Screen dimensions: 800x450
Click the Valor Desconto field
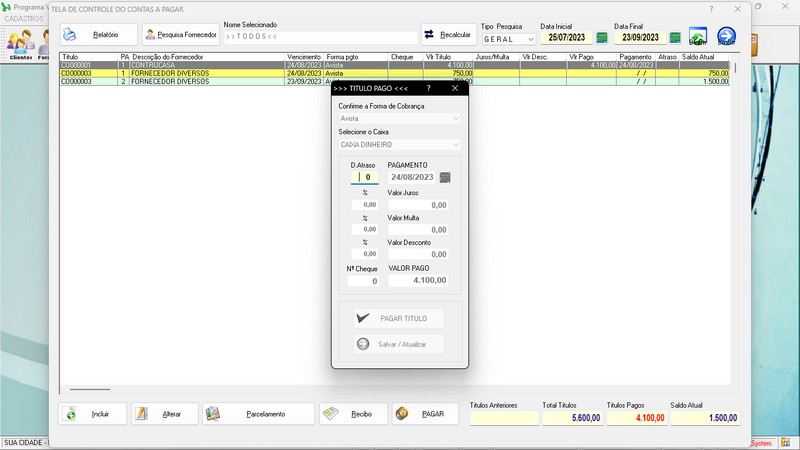pyautogui.click(x=418, y=254)
